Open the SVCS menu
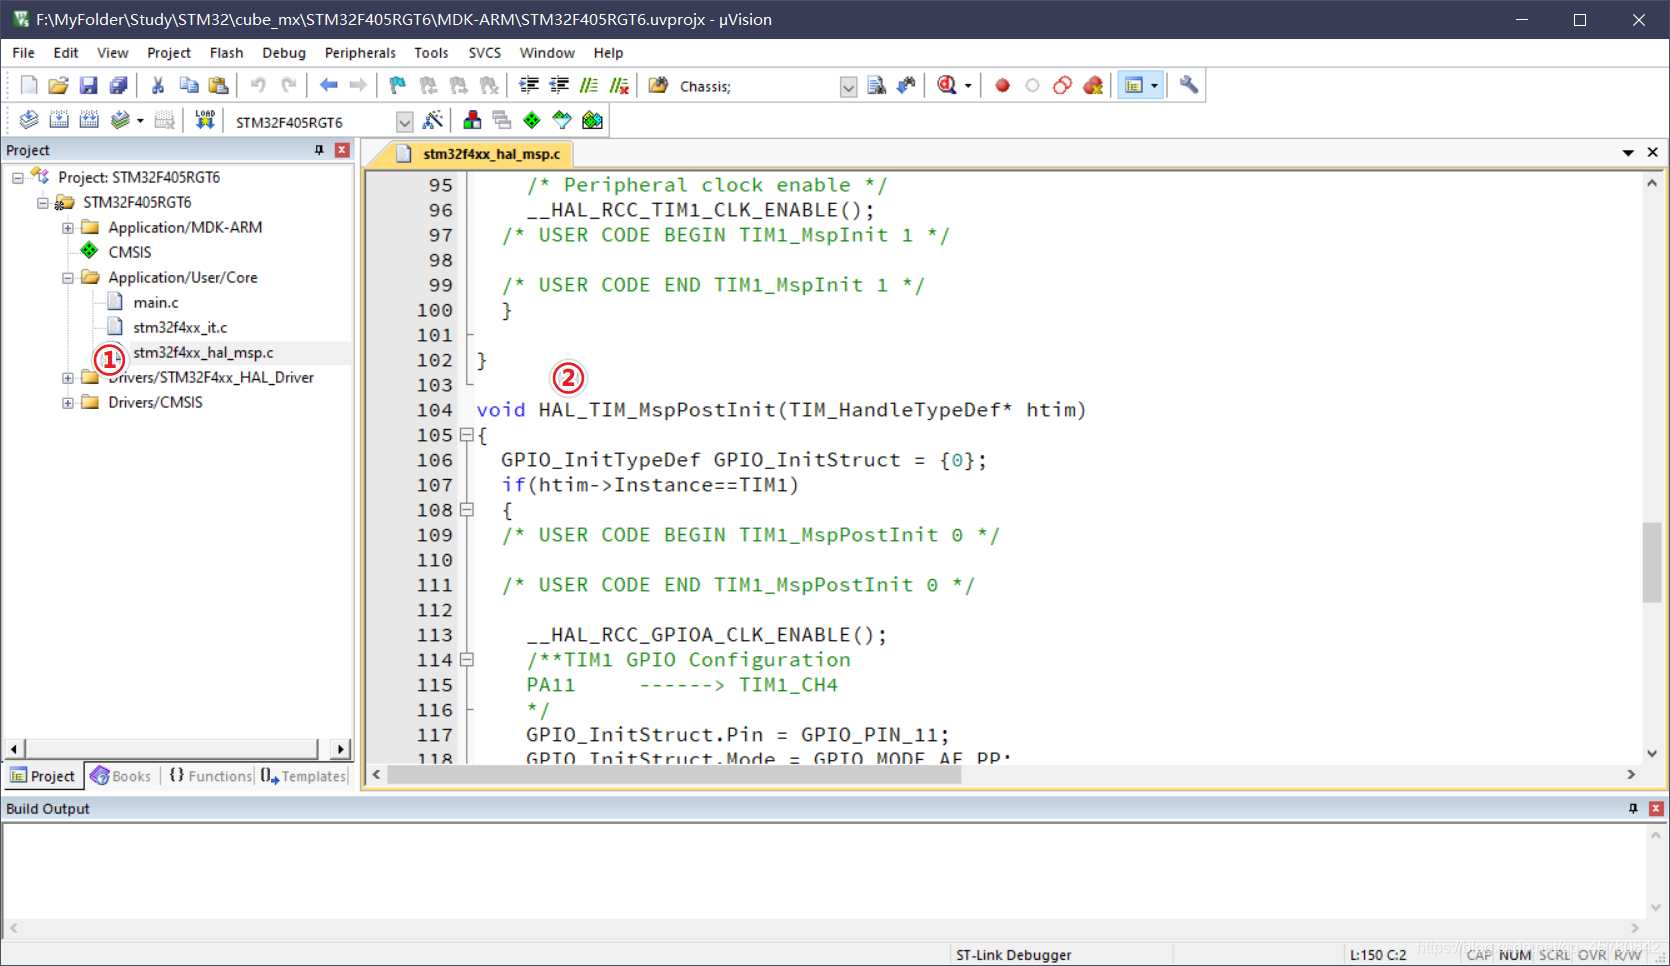 tap(484, 53)
